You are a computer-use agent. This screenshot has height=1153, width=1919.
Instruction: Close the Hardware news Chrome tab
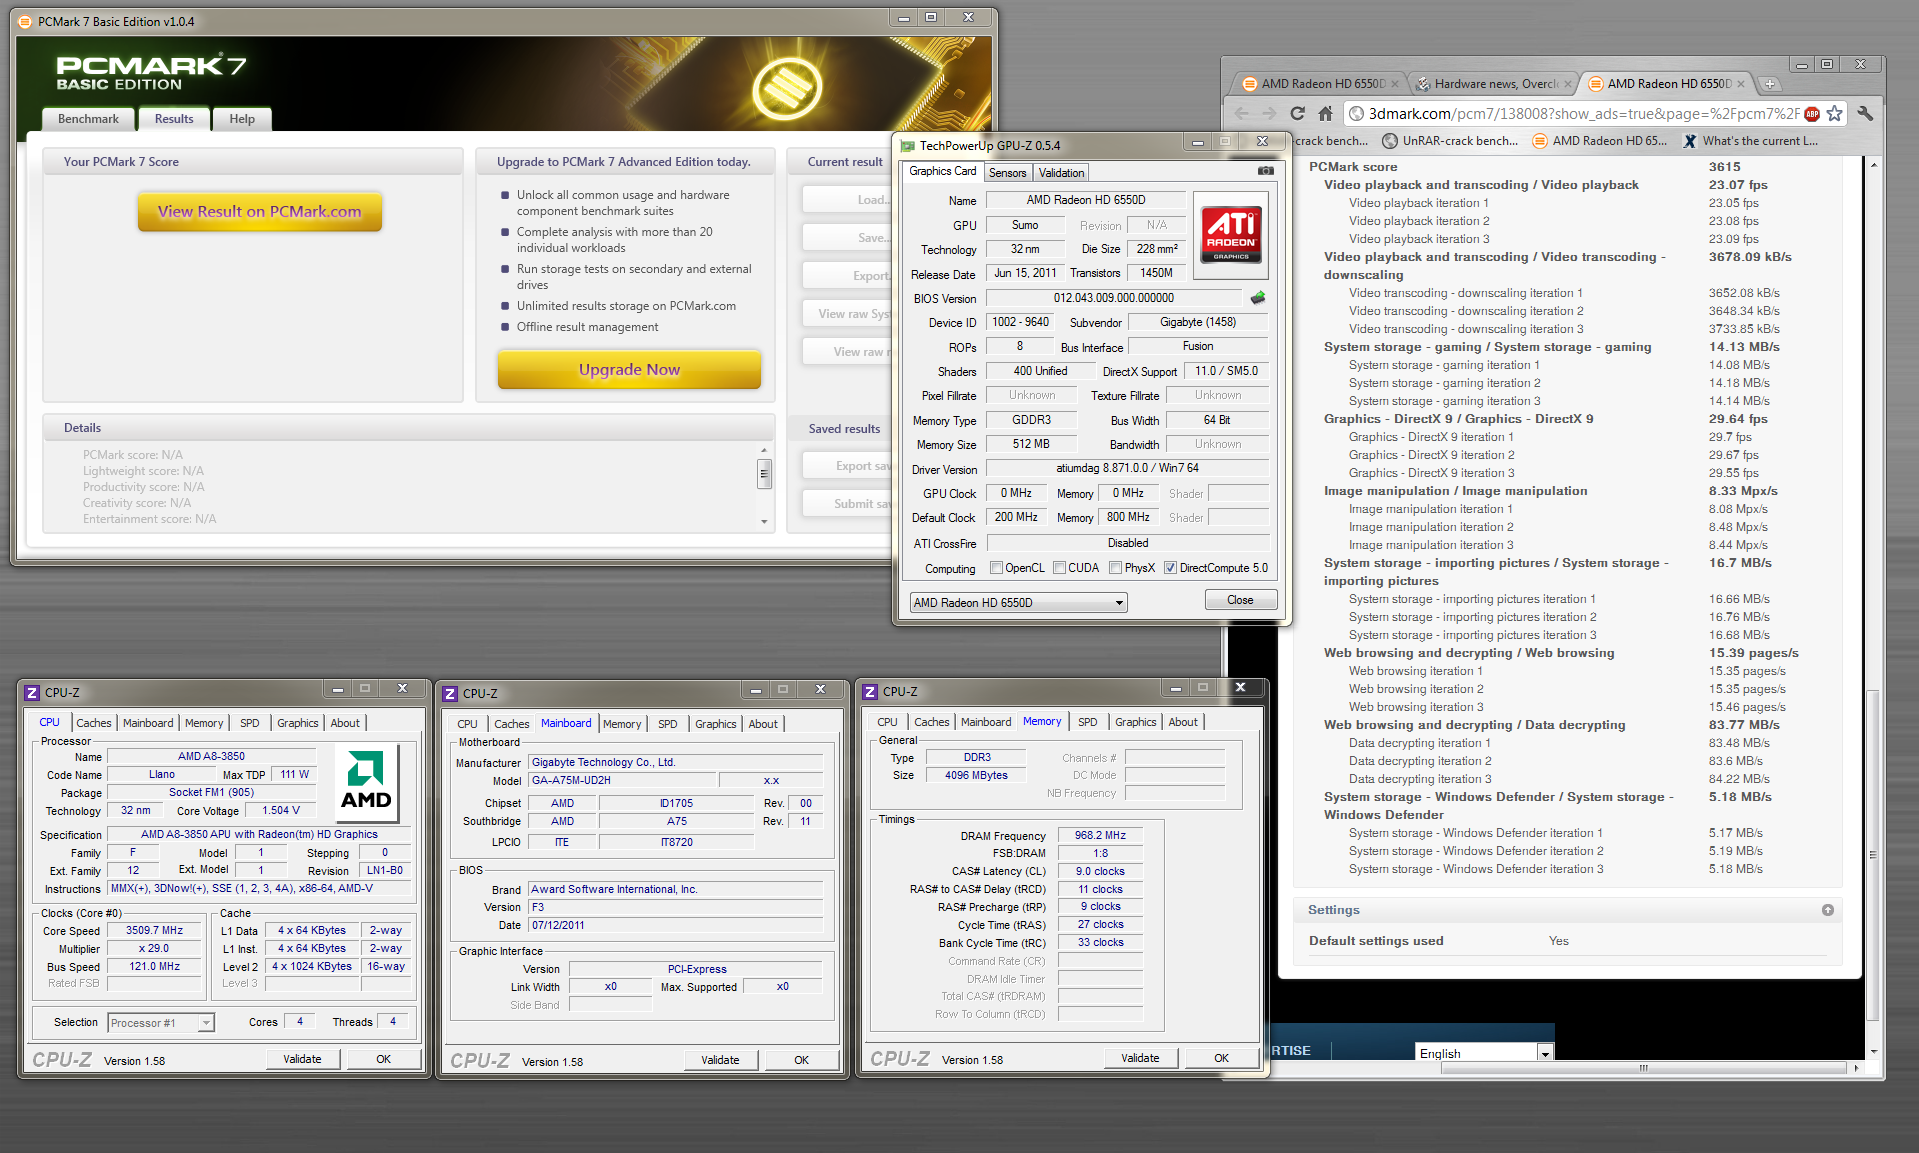[1567, 84]
